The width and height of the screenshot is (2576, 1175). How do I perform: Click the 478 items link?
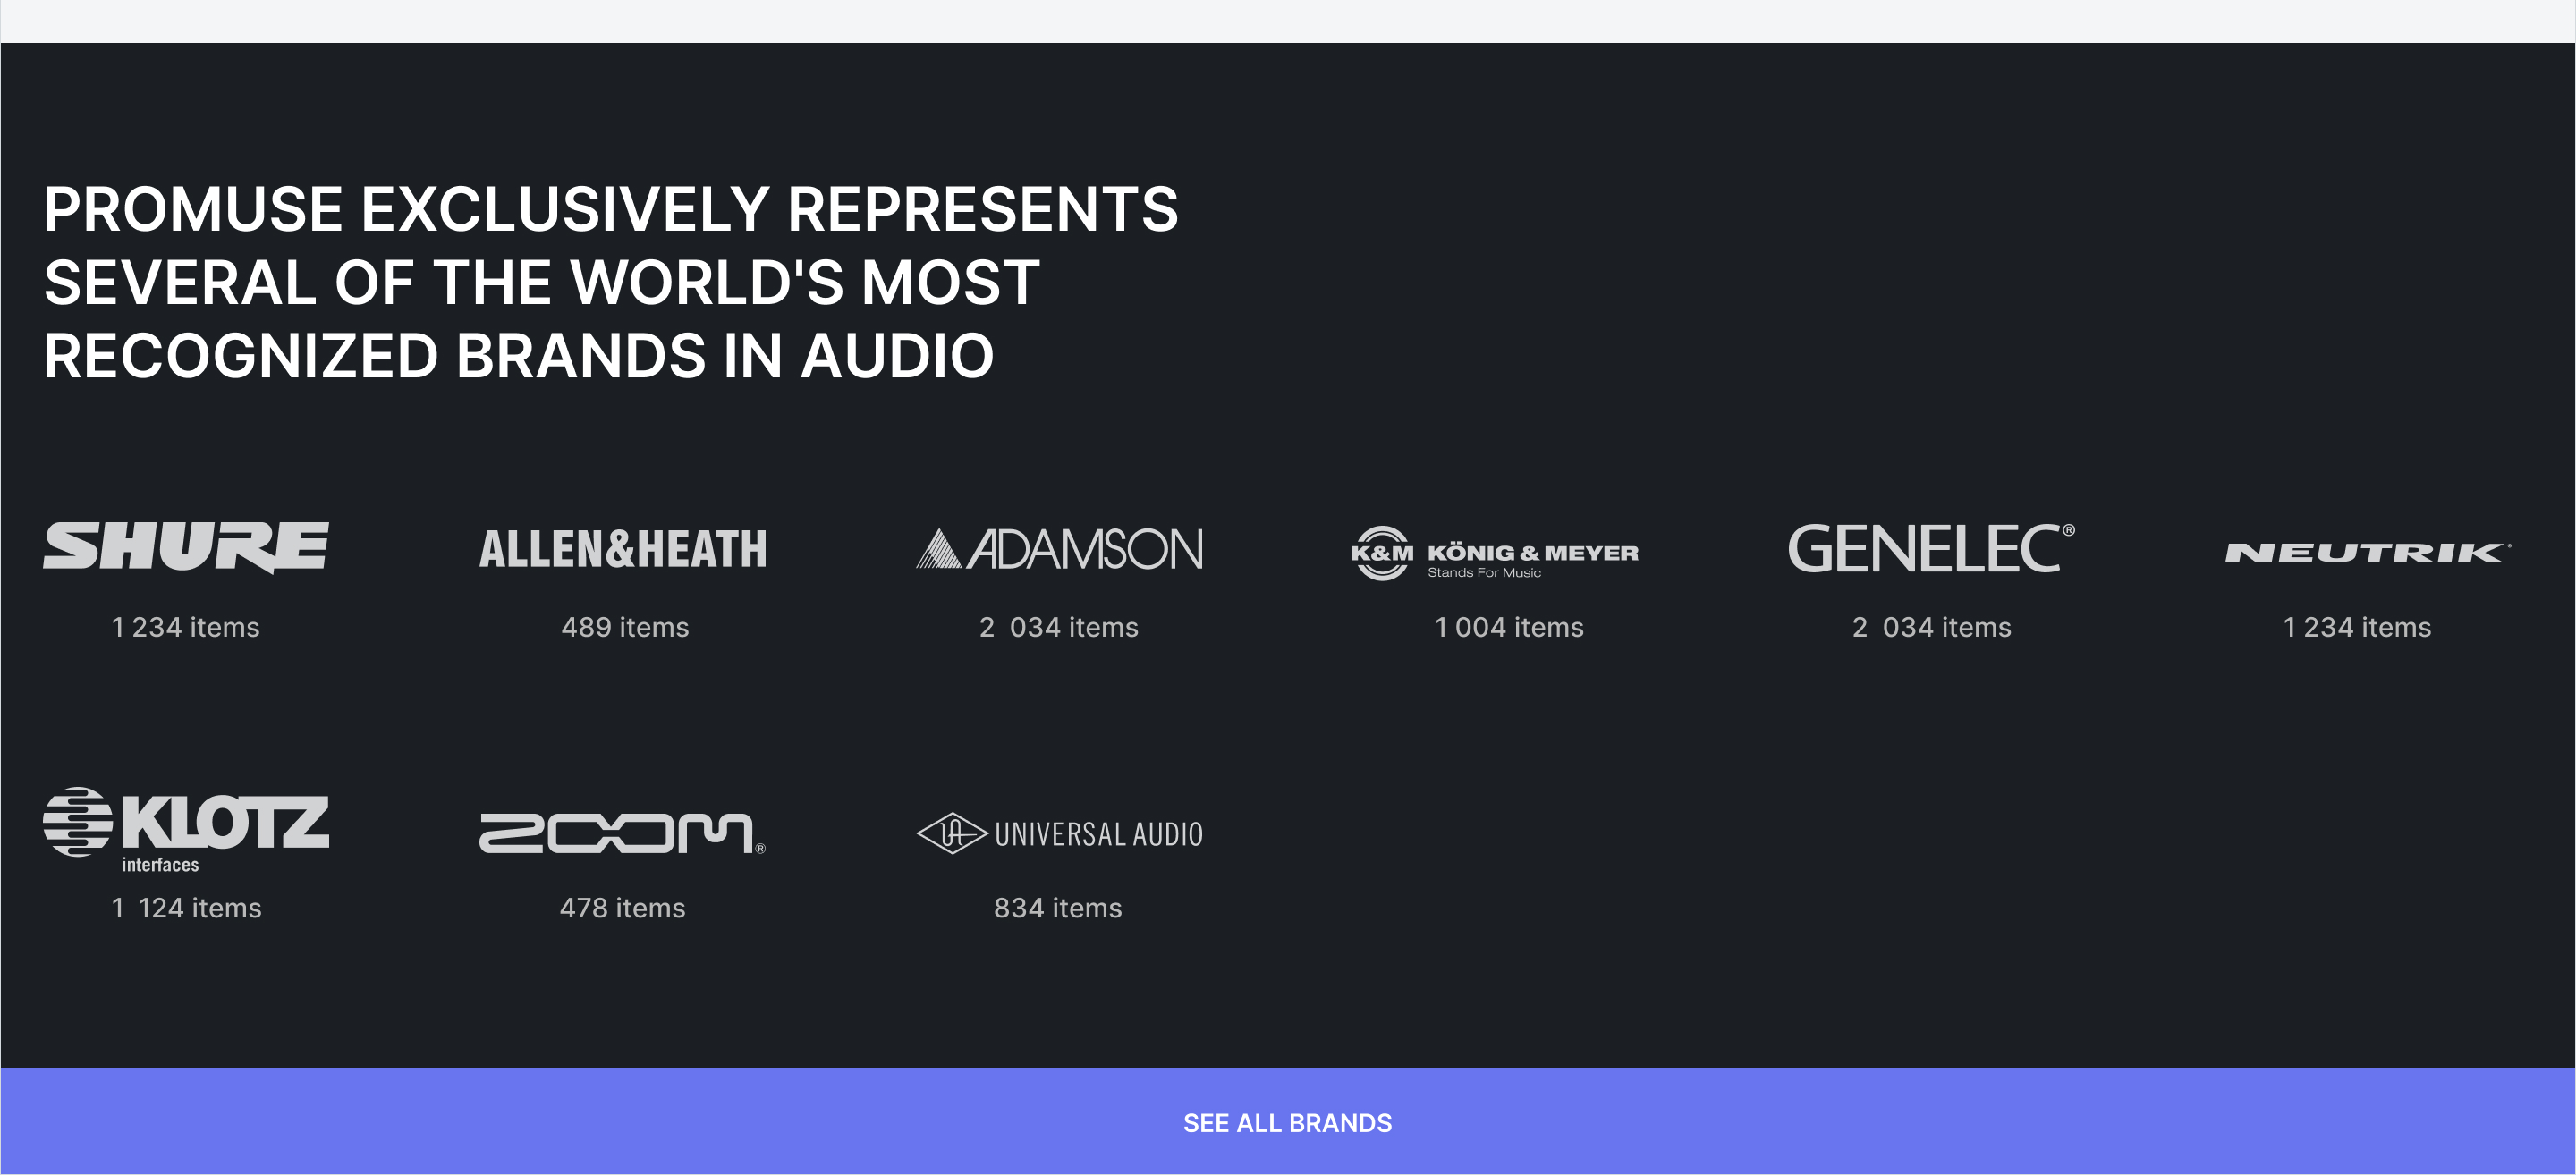623,908
